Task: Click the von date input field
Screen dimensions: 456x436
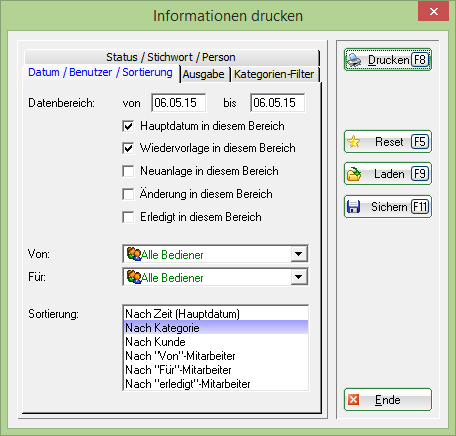Action: [x=179, y=103]
